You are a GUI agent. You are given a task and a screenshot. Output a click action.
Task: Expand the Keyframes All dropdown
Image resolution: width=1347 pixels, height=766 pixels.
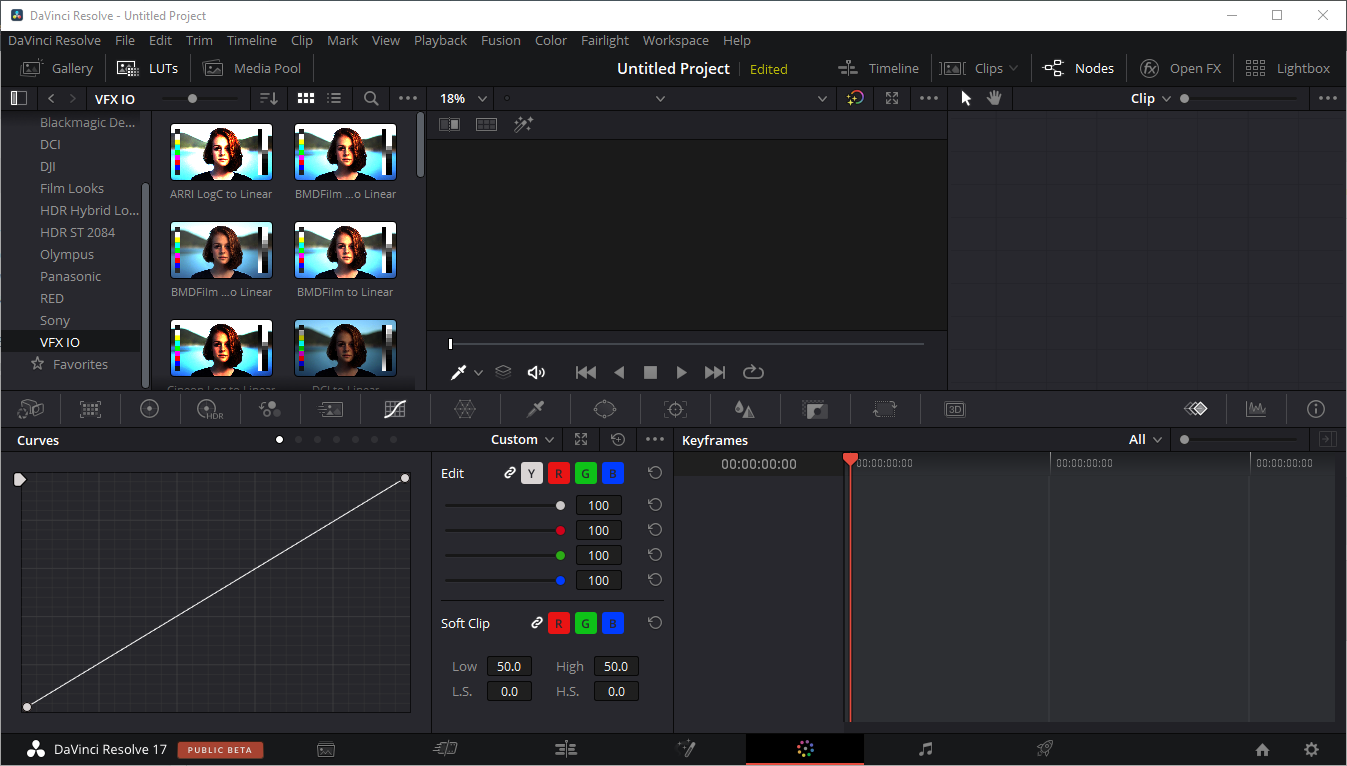click(x=1145, y=440)
